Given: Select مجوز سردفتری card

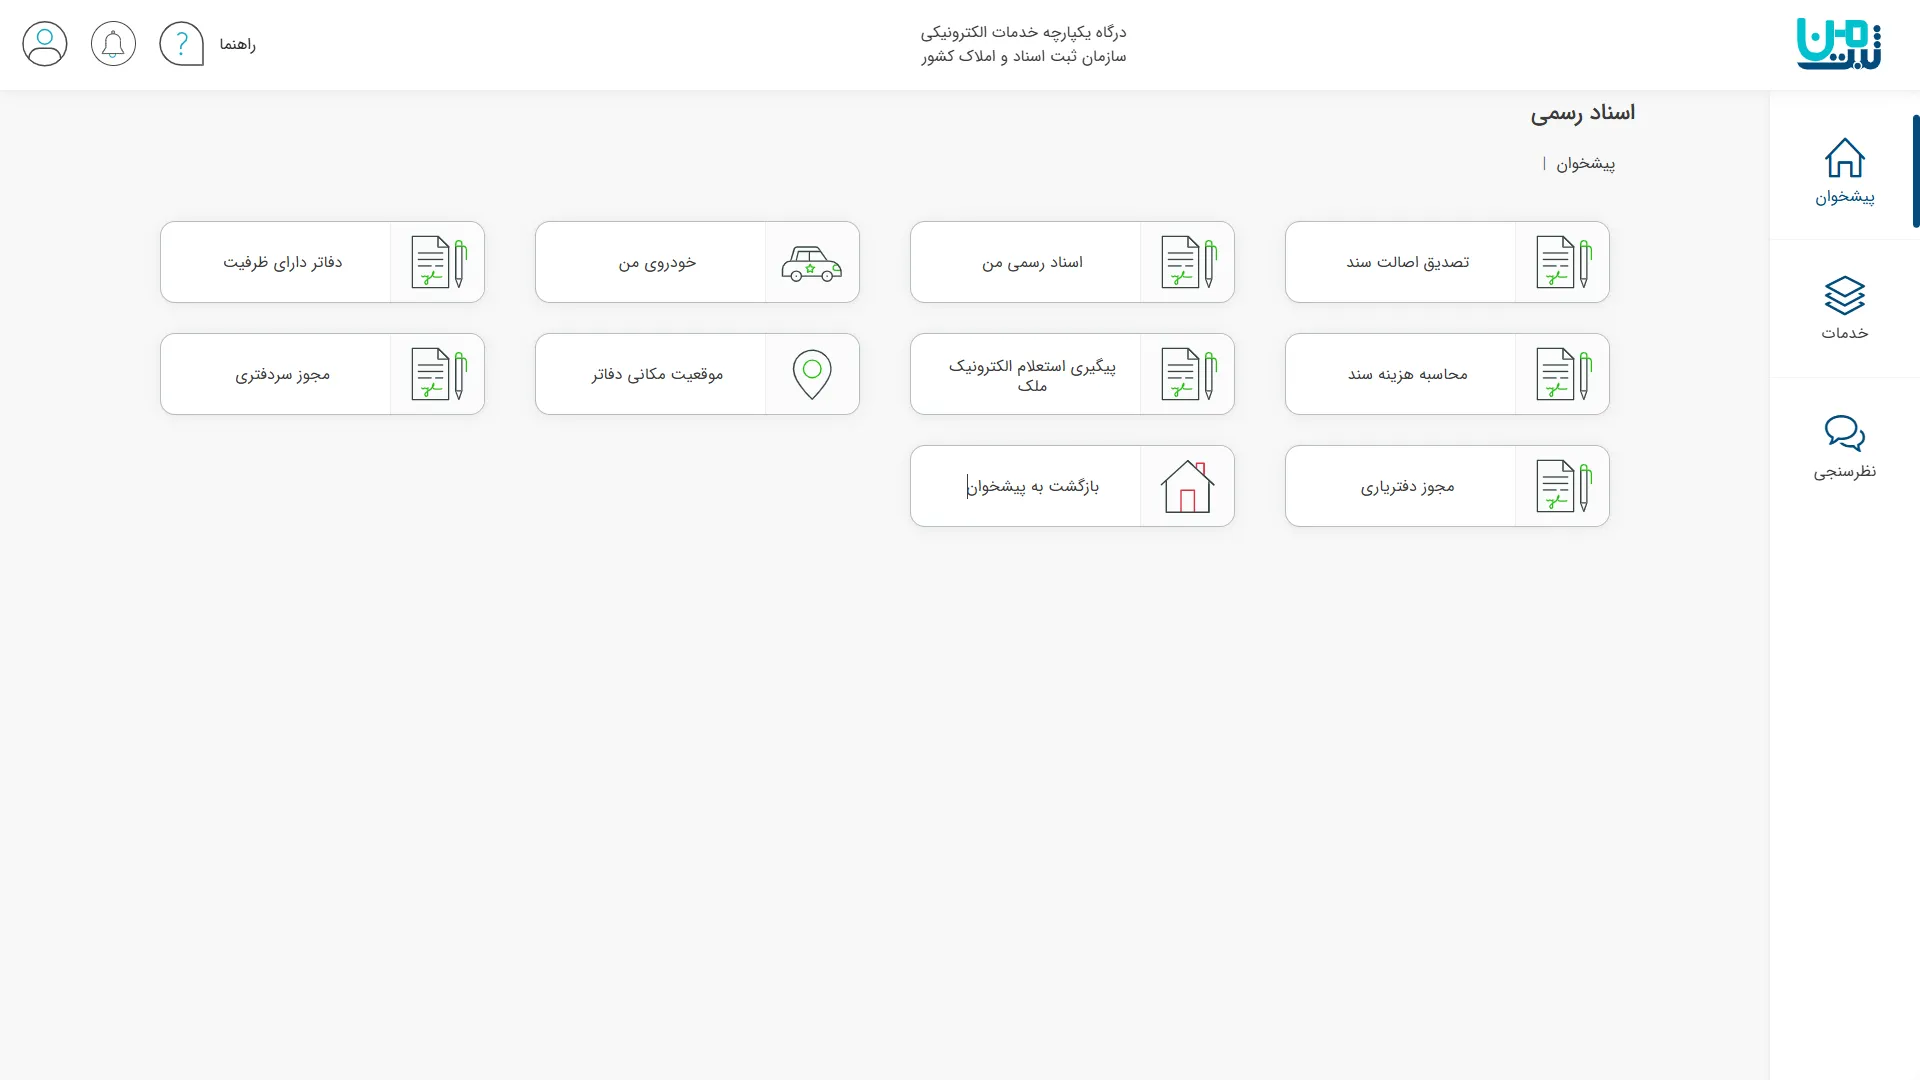Looking at the screenshot, I should click(x=282, y=374).
